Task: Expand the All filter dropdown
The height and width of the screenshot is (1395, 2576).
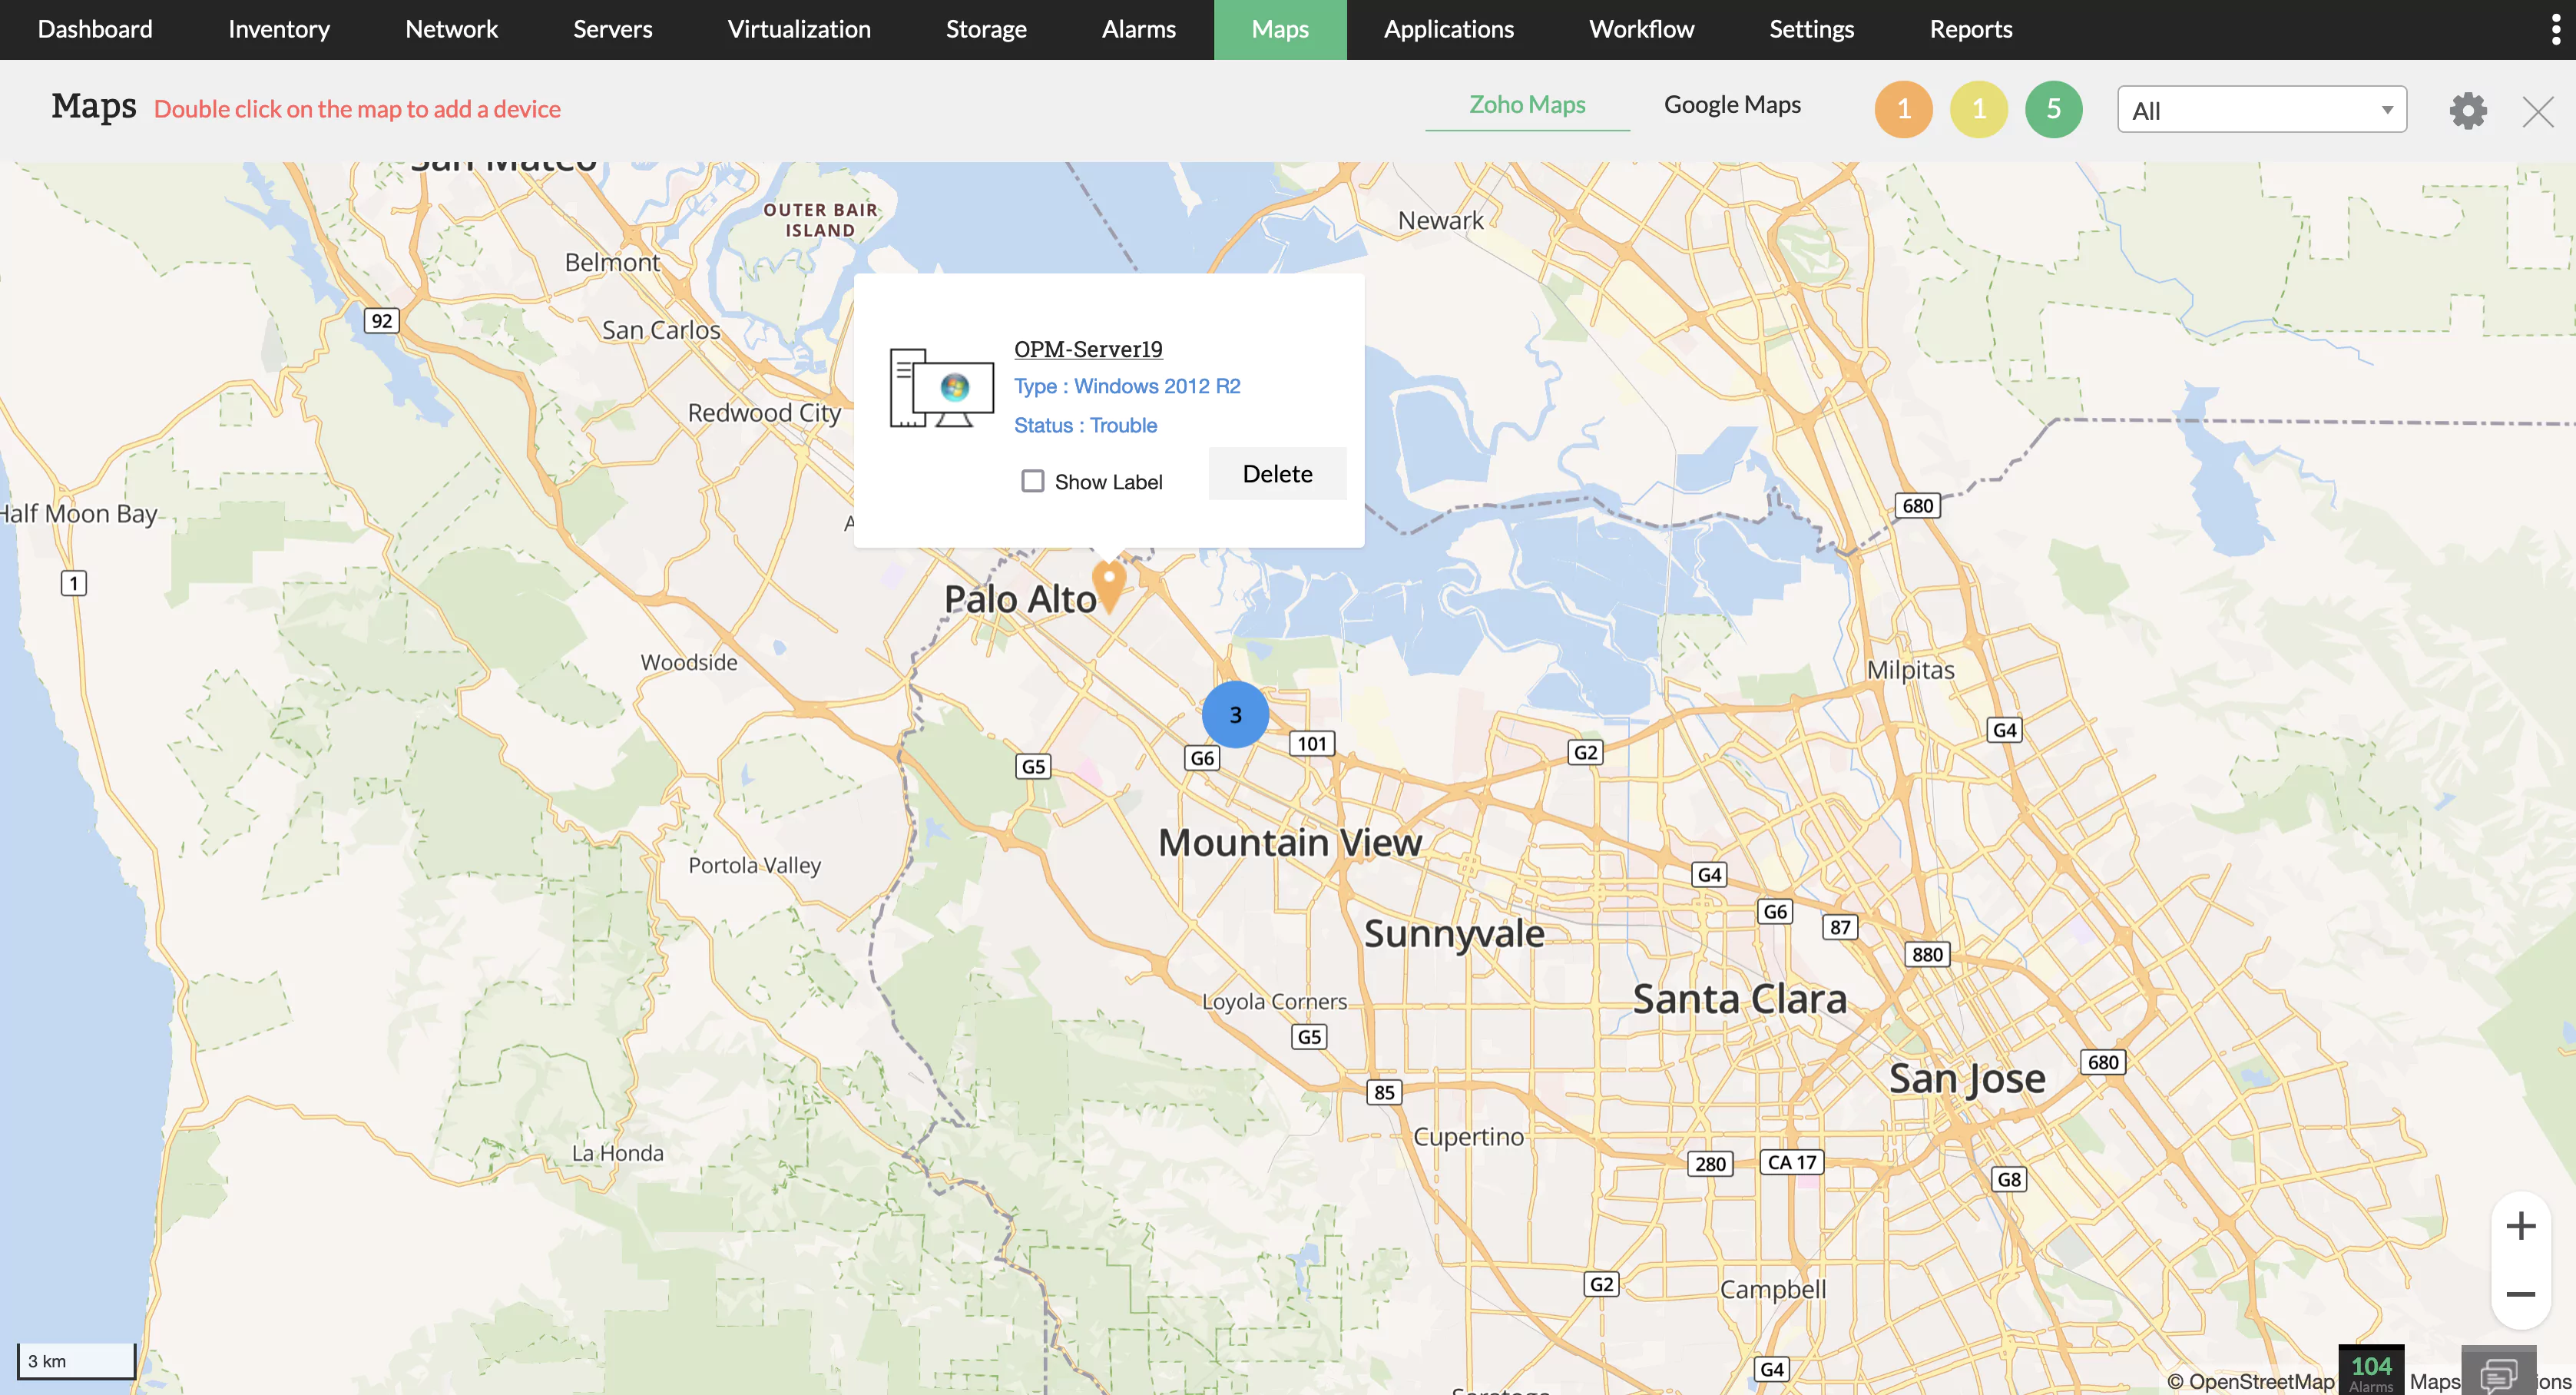Action: point(2261,110)
